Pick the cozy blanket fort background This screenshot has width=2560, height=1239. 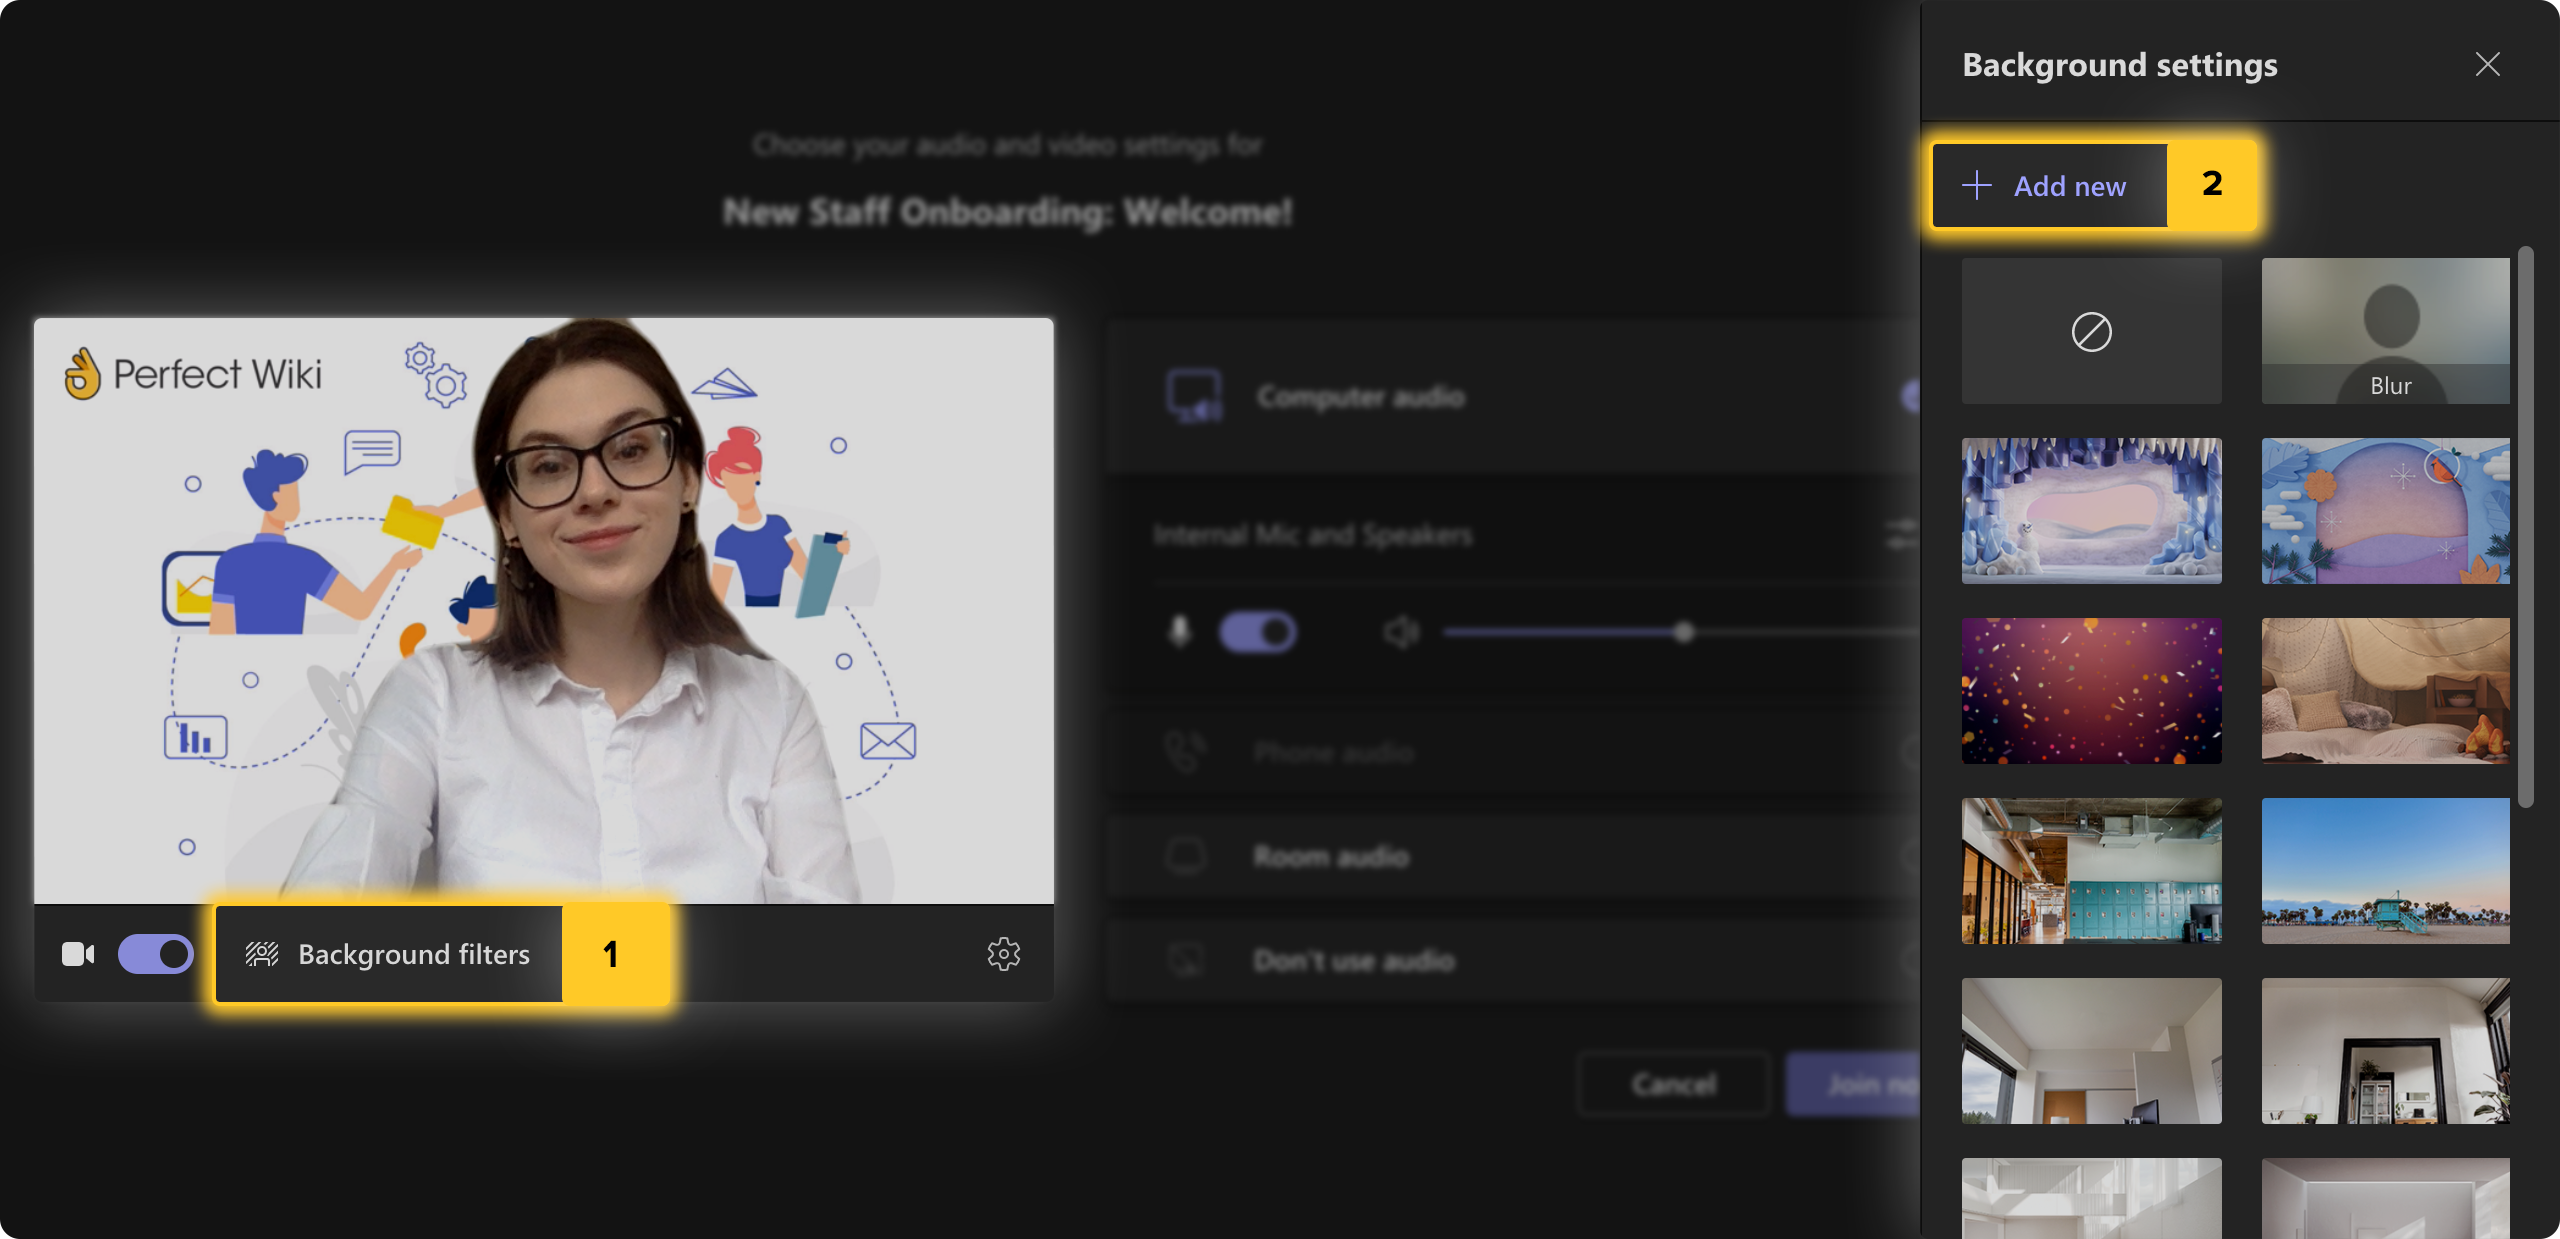pyautogui.click(x=2385, y=691)
